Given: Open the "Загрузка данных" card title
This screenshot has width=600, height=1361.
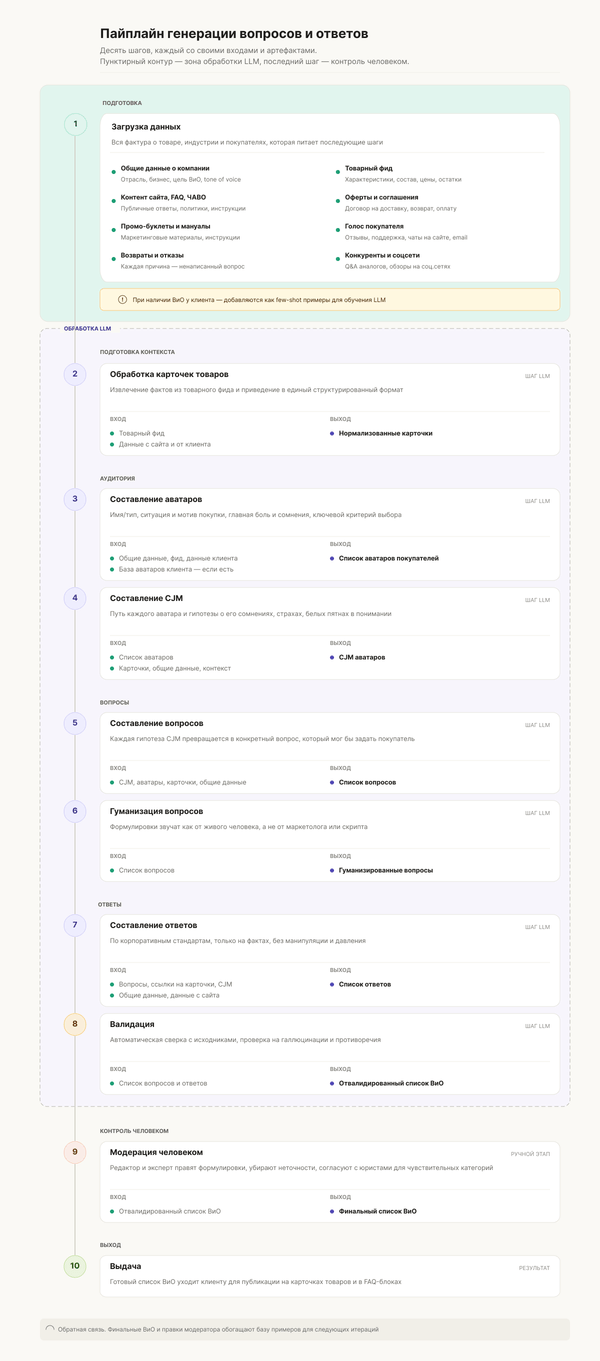Looking at the screenshot, I should point(145,127).
